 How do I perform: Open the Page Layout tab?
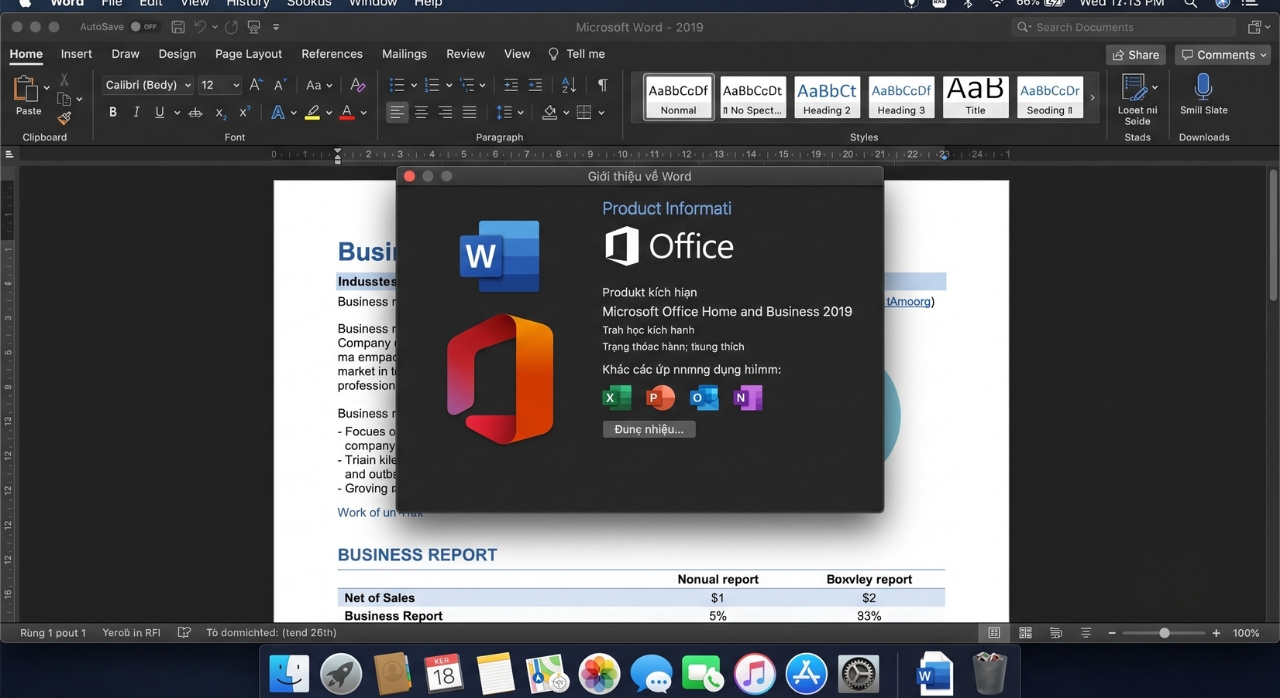pos(248,54)
